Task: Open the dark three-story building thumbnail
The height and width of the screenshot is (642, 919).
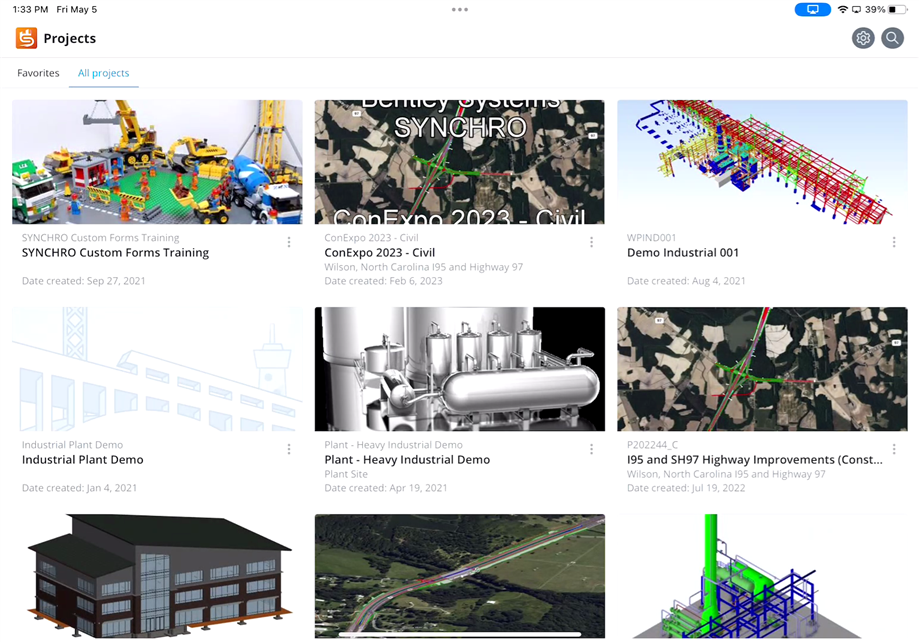Action: pyautogui.click(x=157, y=576)
